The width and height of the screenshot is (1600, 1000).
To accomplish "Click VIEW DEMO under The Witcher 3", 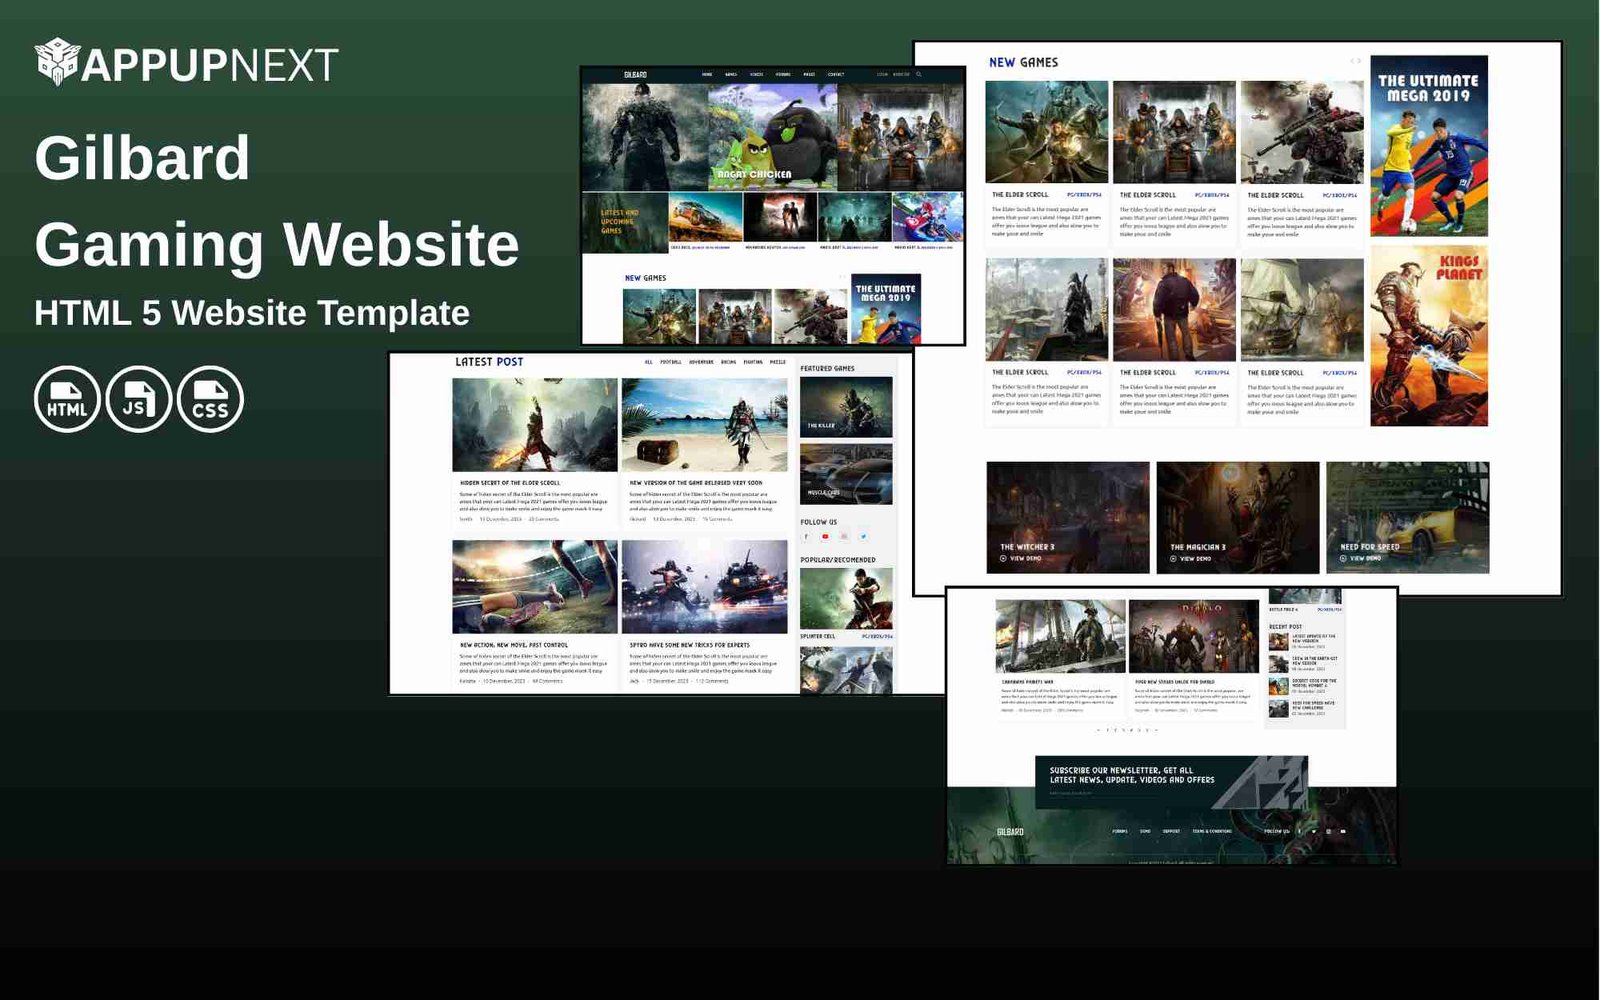I will 1020,559.
